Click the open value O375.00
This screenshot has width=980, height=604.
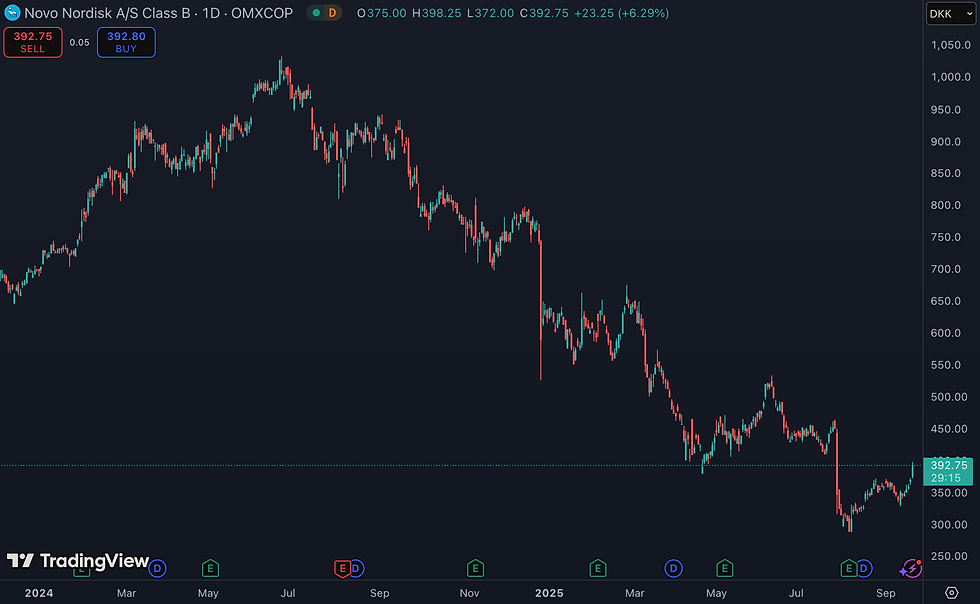pyautogui.click(x=381, y=13)
